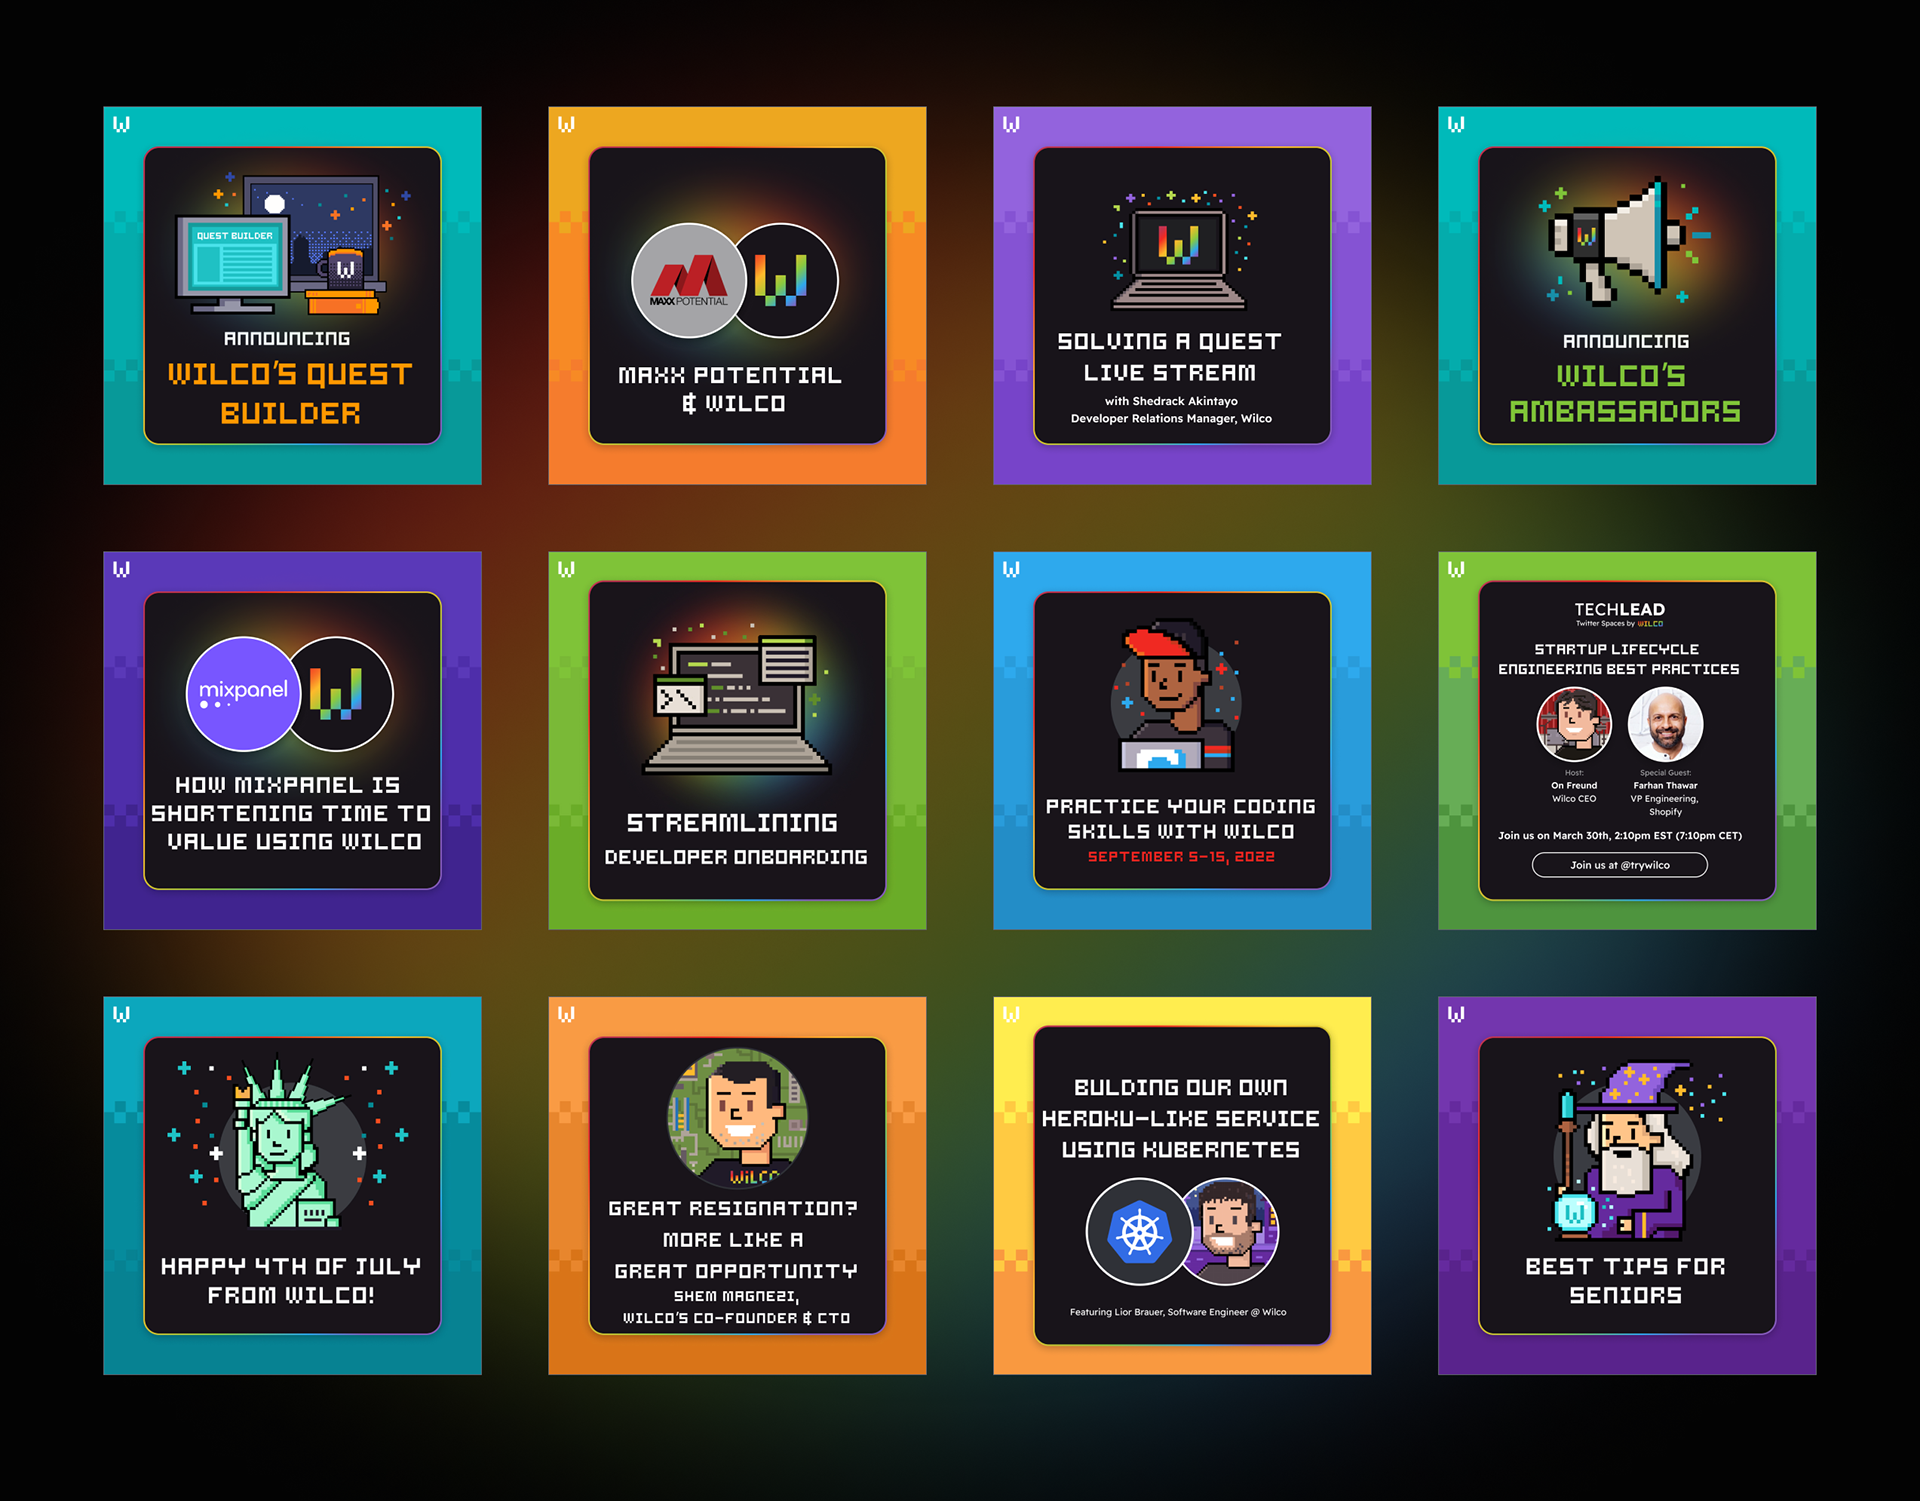Click the laptop illustration in Streamlining card
1920x1501 pixels.
pos(737,705)
